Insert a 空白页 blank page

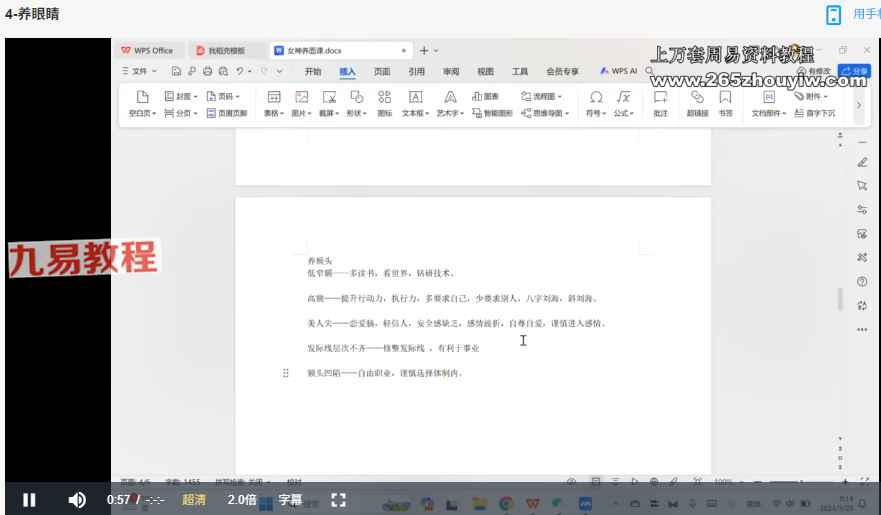(x=142, y=104)
